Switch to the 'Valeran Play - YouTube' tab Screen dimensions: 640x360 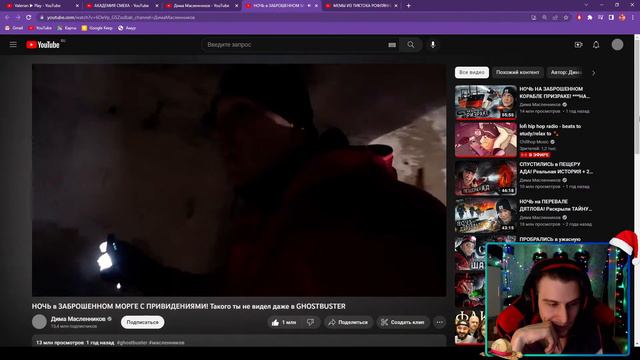(x=41, y=6)
